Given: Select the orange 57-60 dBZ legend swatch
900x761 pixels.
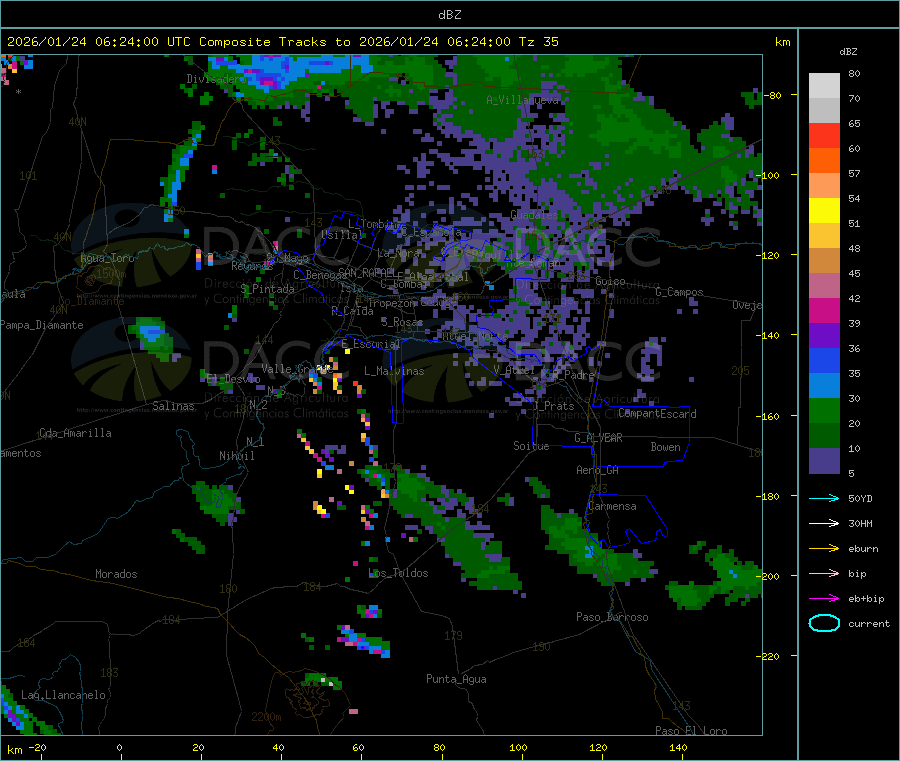Looking at the screenshot, I should pos(824,161).
